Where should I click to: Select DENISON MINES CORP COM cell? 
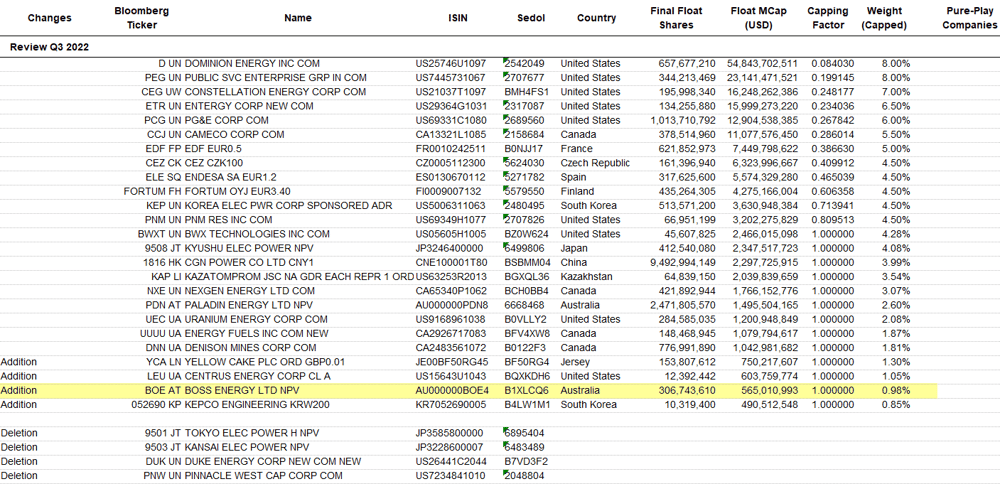pyautogui.click(x=250, y=348)
